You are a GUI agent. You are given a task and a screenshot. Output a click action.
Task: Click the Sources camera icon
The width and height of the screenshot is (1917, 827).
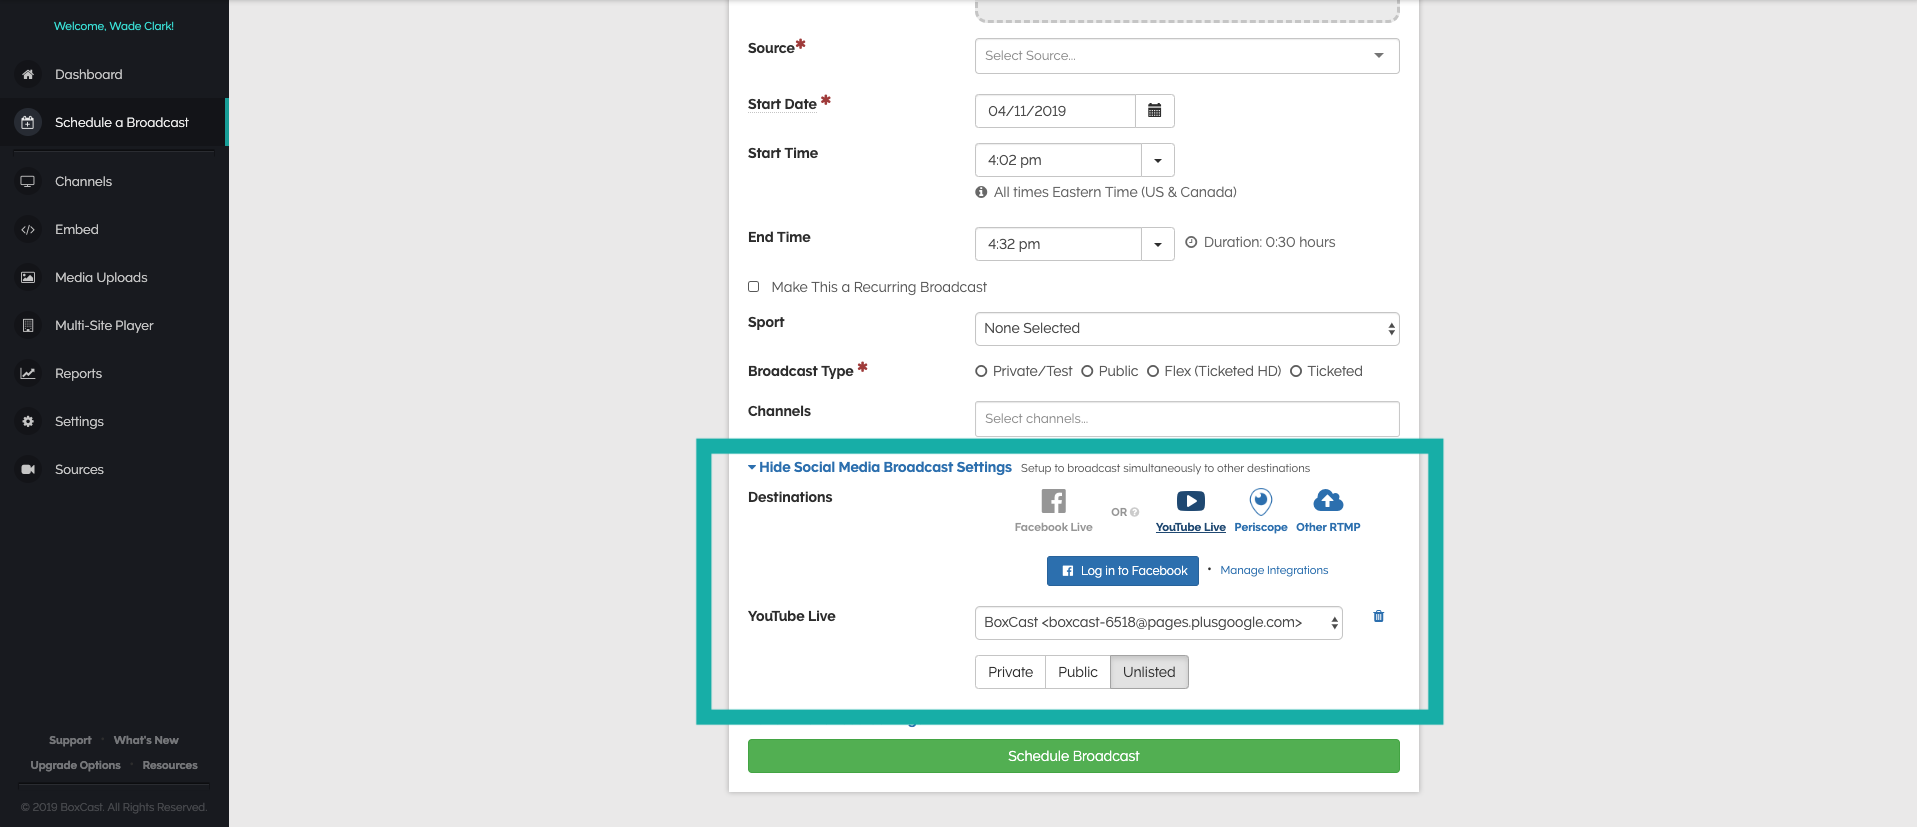click(x=28, y=470)
